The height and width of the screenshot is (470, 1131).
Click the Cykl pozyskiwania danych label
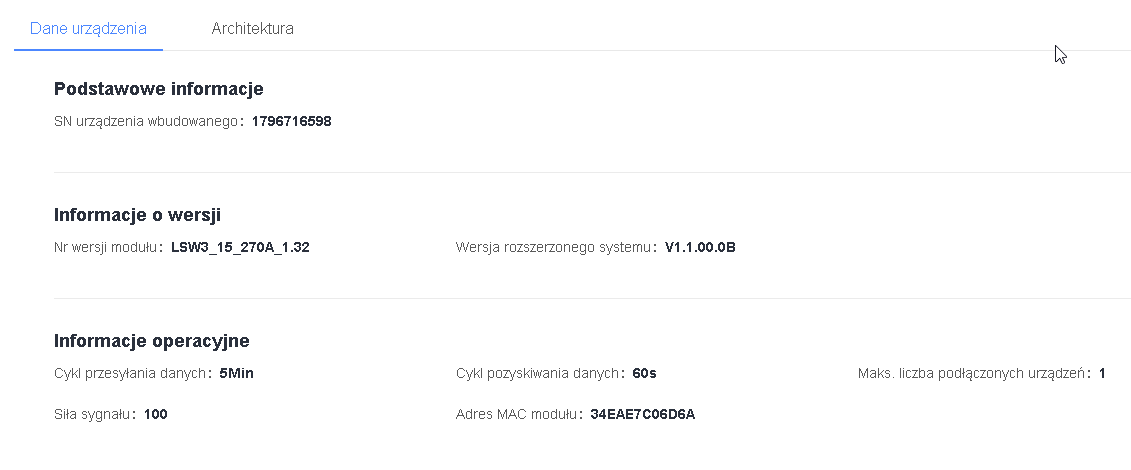(x=540, y=374)
